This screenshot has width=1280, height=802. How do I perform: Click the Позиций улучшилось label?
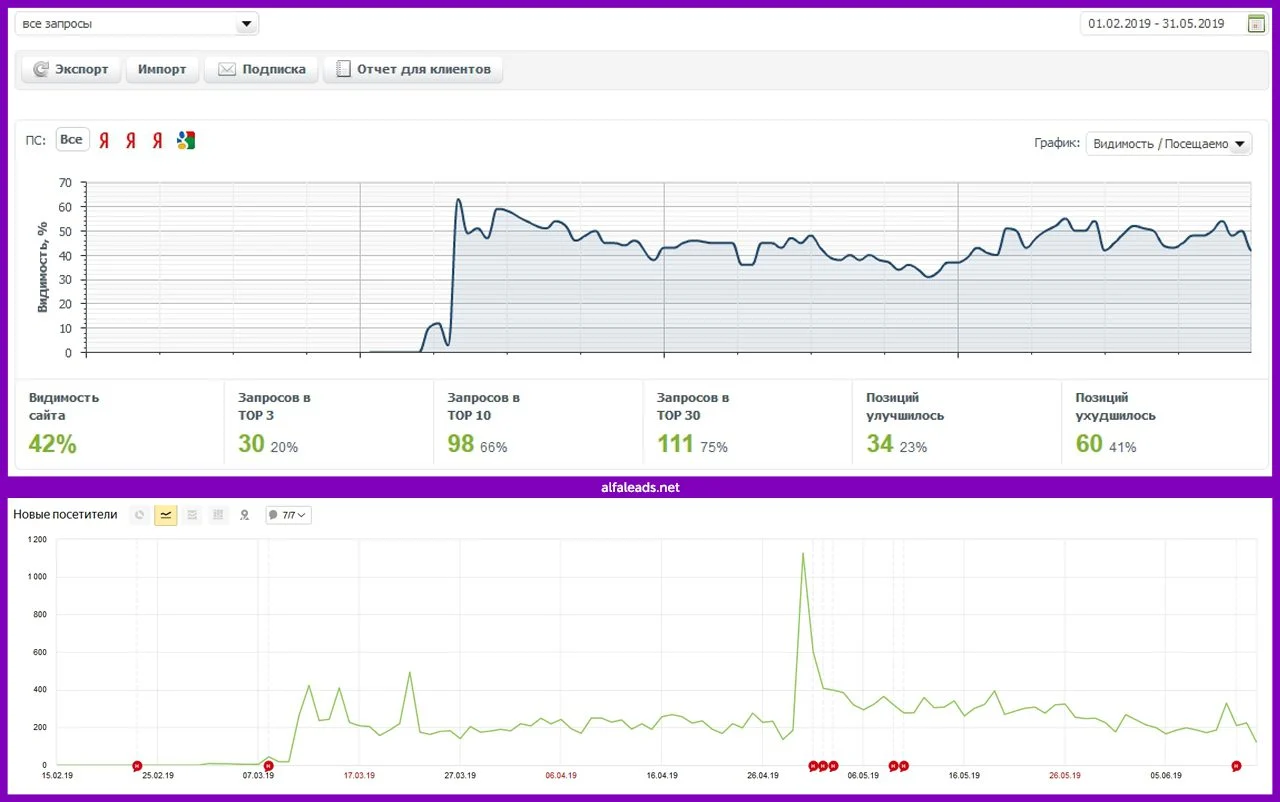[x=905, y=406]
